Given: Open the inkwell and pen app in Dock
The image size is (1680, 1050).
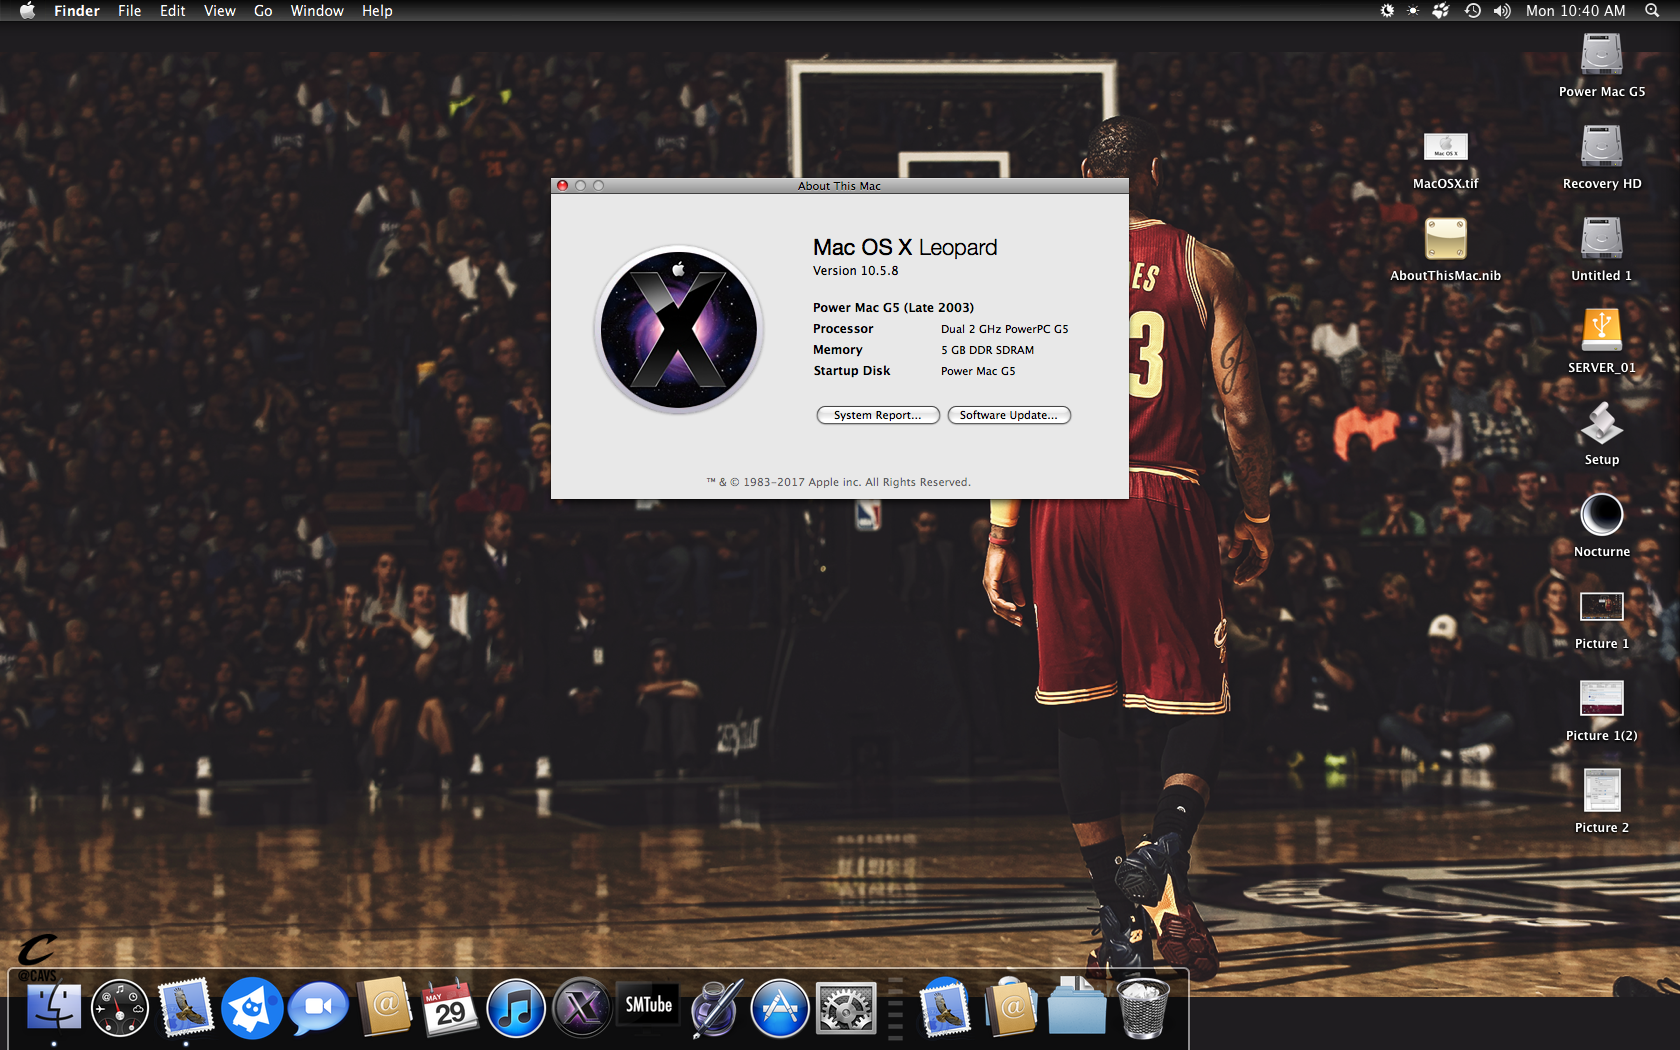Looking at the screenshot, I should [715, 1008].
